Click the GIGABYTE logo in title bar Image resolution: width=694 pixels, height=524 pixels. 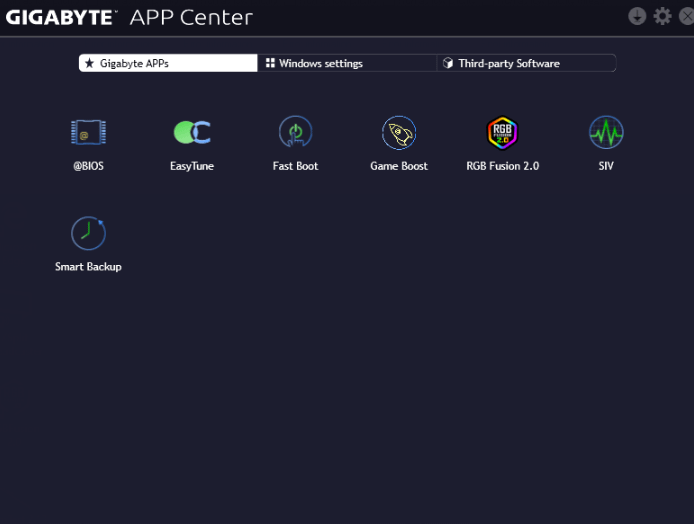62,17
